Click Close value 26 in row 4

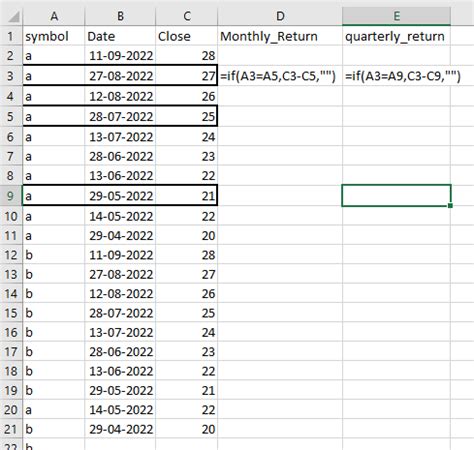[187, 96]
